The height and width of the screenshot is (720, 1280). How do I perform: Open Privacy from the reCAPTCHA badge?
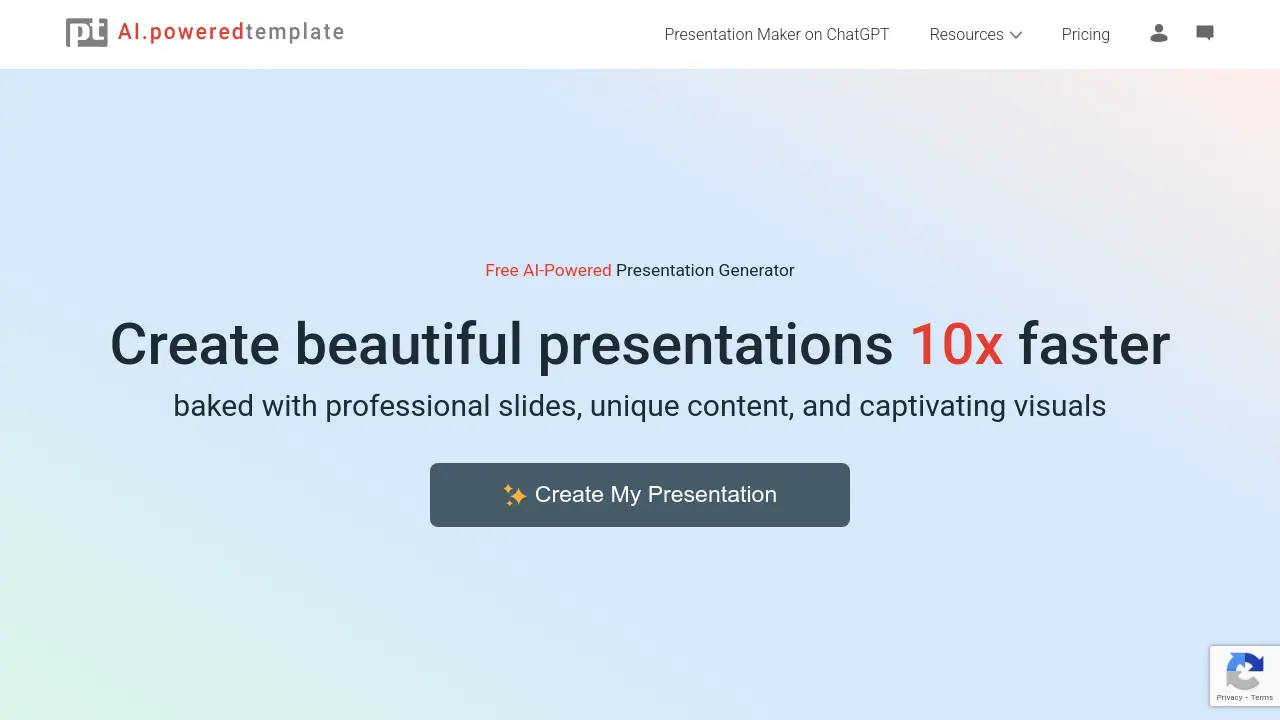click(1231, 697)
